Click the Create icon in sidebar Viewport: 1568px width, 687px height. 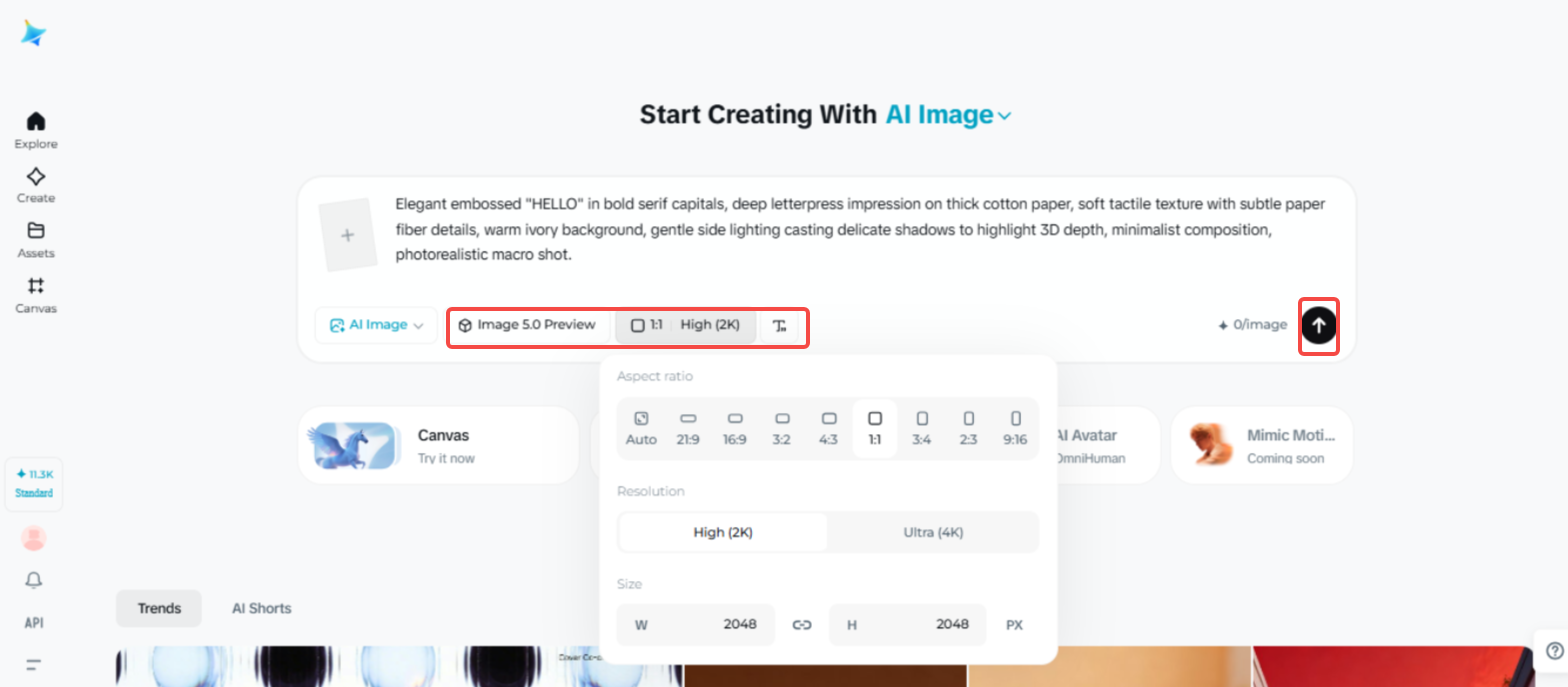pyautogui.click(x=36, y=177)
